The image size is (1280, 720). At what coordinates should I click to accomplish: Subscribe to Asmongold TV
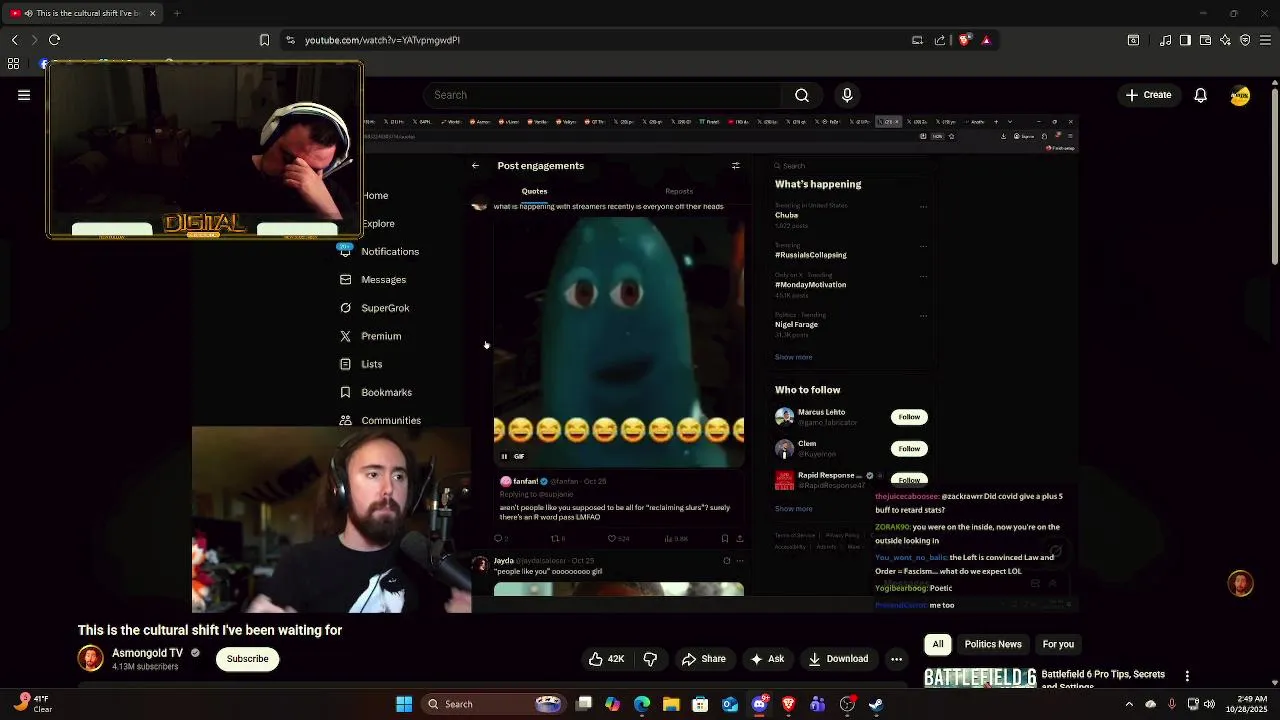(x=247, y=659)
